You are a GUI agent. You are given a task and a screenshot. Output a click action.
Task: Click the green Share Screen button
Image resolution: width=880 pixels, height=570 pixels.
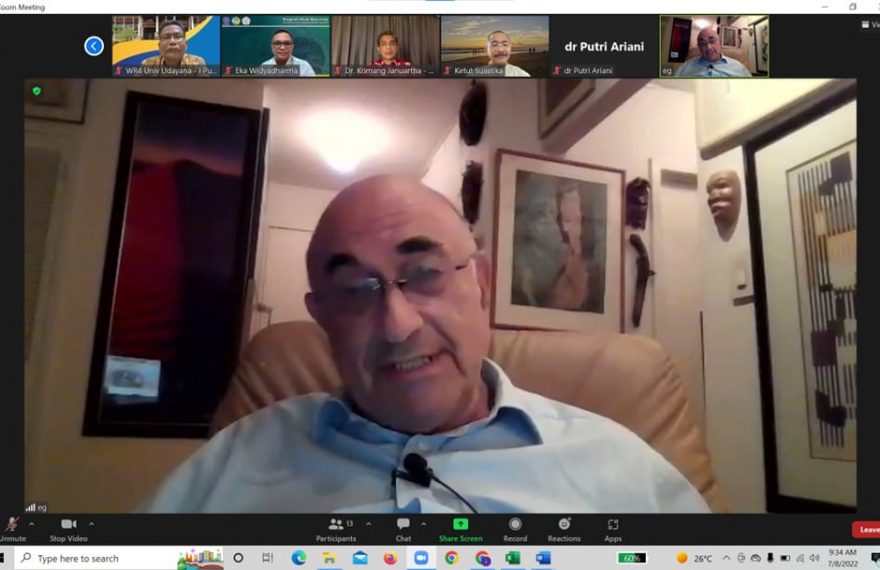click(x=460, y=527)
